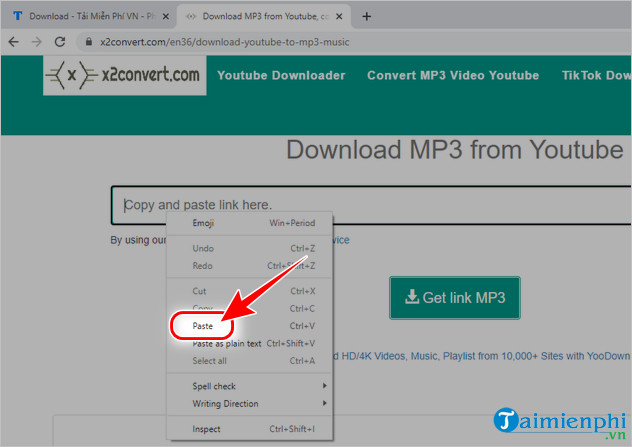
Task: Focus the Copy and paste link field
Action: [371, 205]
